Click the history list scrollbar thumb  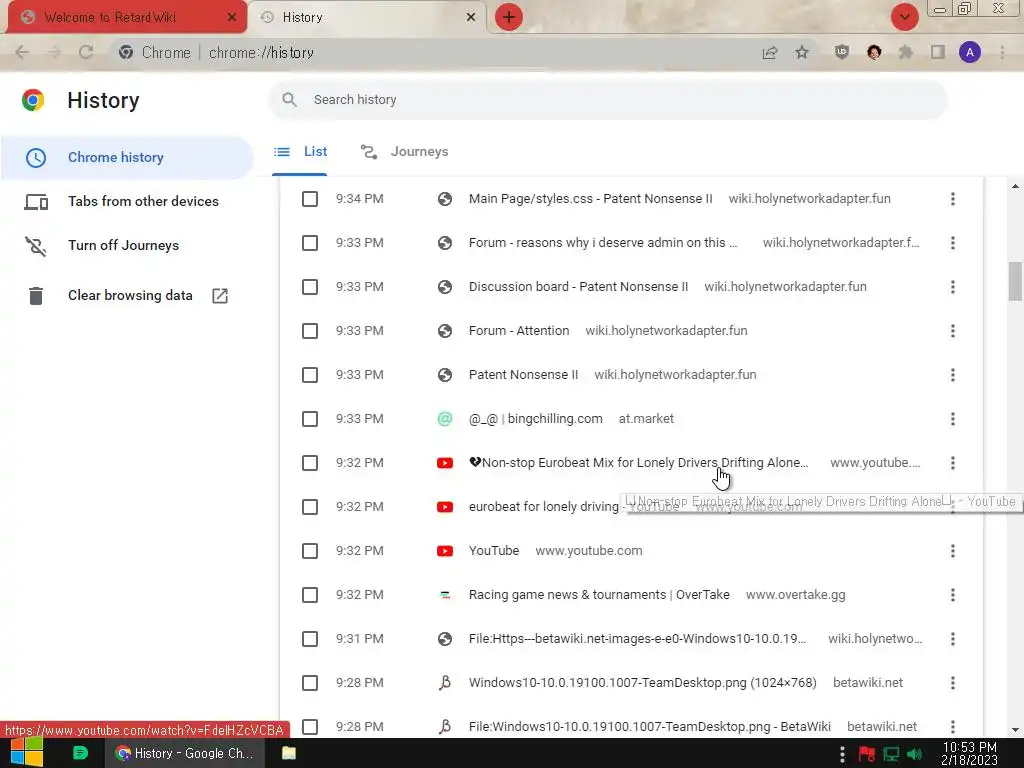(1015, 281)
